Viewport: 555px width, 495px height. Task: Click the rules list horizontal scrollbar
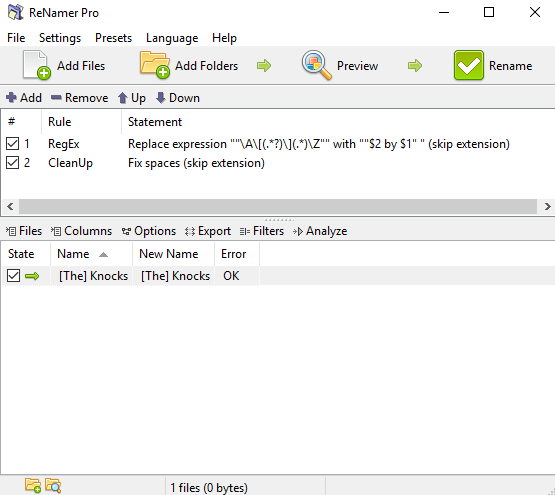point(278,206)
